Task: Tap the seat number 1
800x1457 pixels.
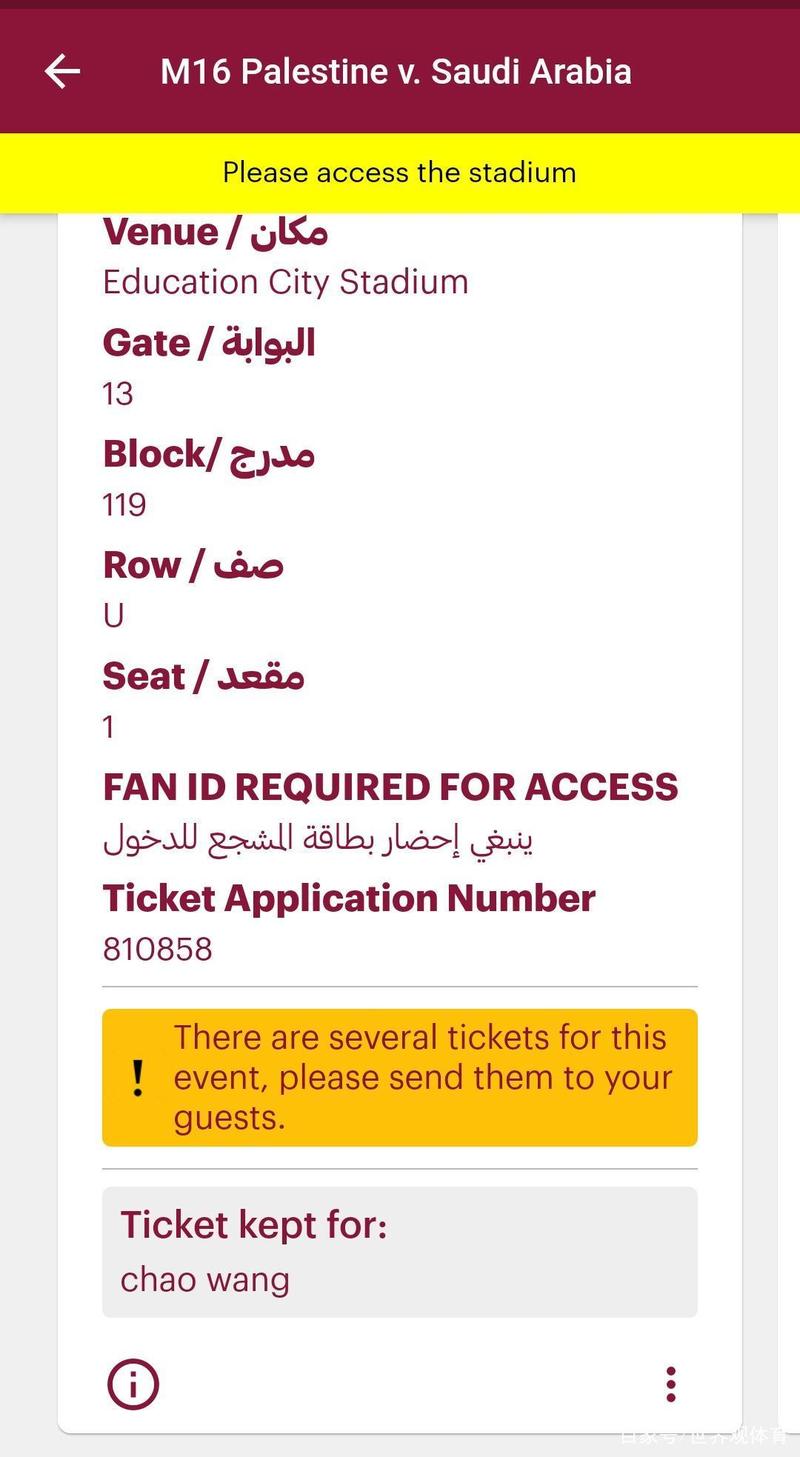Action: [x=109, y=727]
